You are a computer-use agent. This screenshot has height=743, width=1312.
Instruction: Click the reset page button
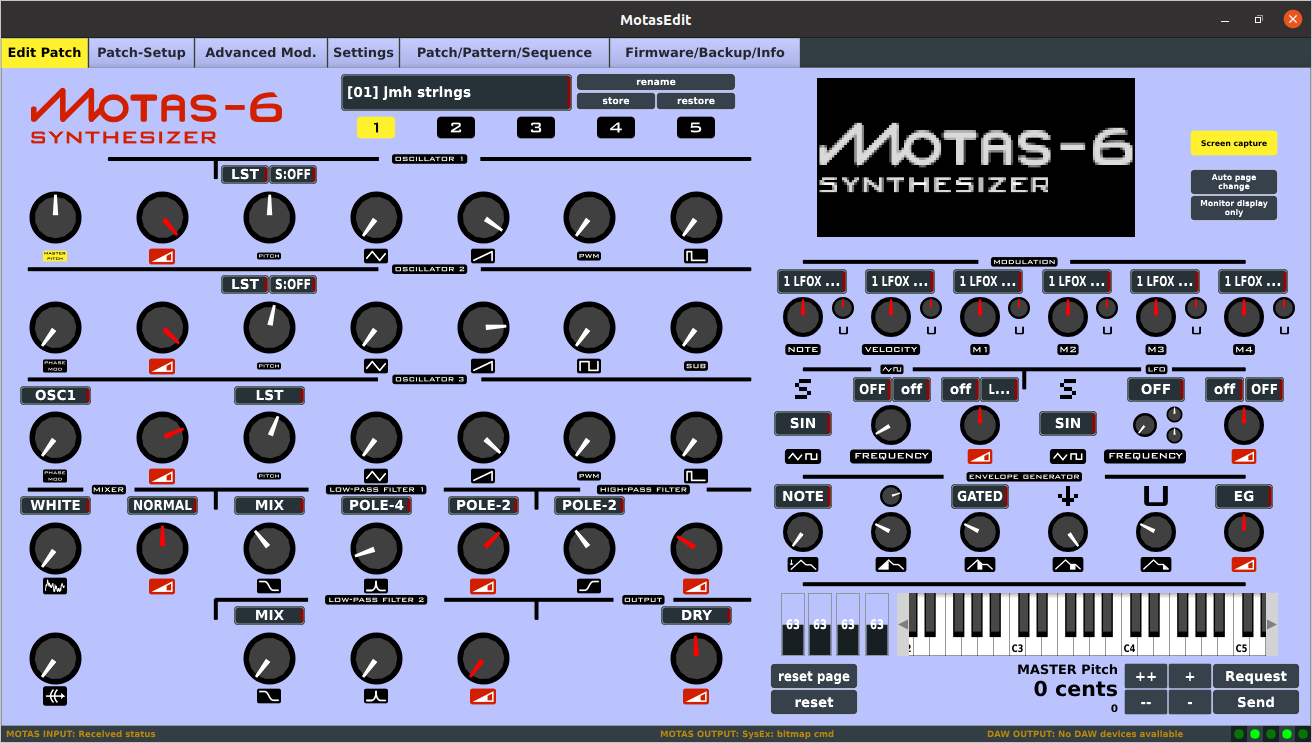point(814,676)
